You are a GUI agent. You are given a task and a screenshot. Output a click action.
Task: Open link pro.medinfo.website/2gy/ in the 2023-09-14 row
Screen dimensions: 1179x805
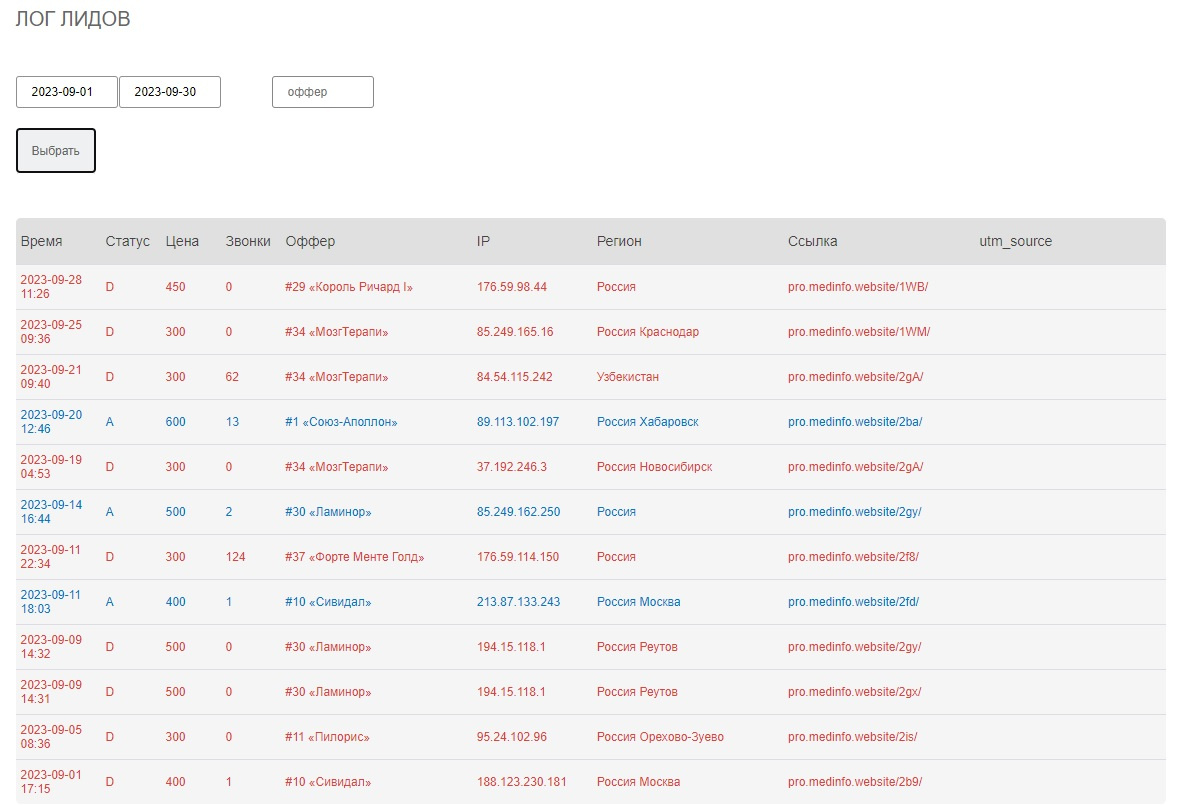855,512
